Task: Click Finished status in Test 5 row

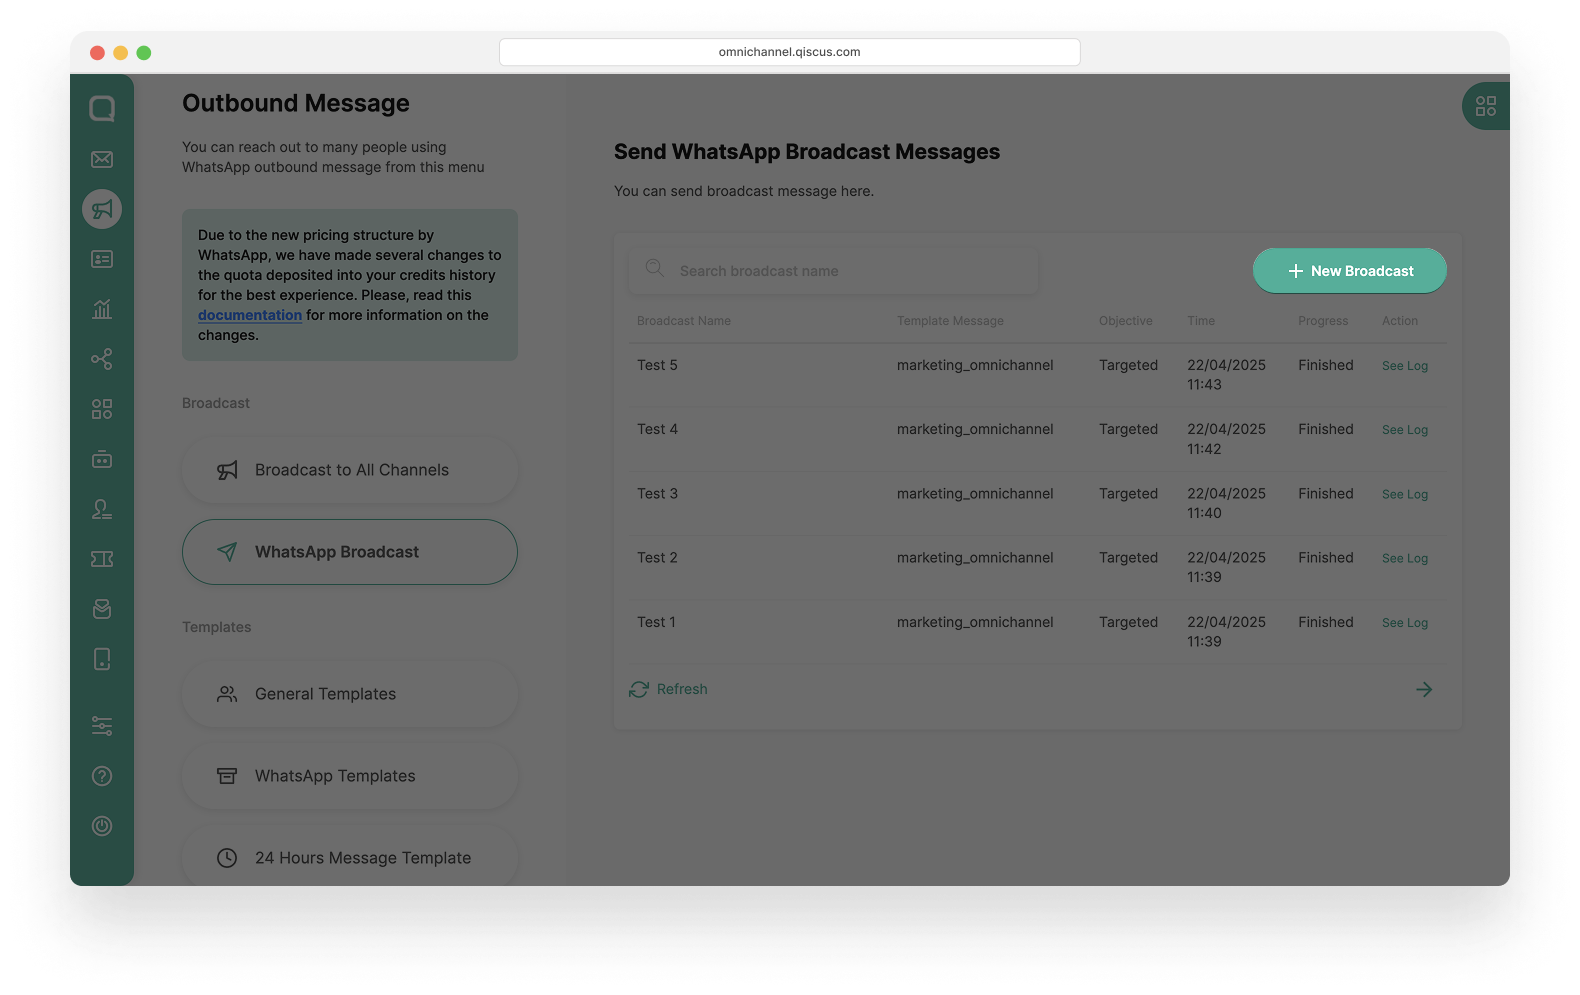Action: [1326, 365]
